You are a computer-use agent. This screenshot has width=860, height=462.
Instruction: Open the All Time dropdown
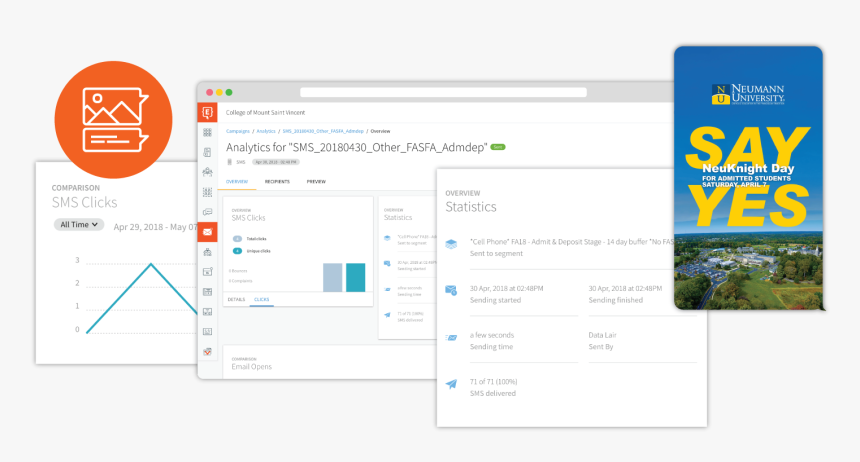tap(80, 225)
